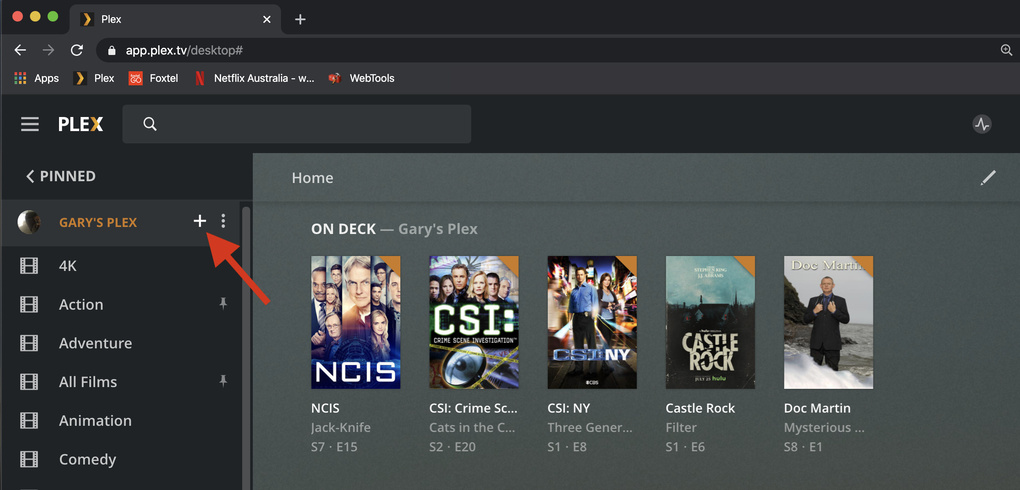Select the GARY'S PLEX server heading

click(x=98, y=223)
